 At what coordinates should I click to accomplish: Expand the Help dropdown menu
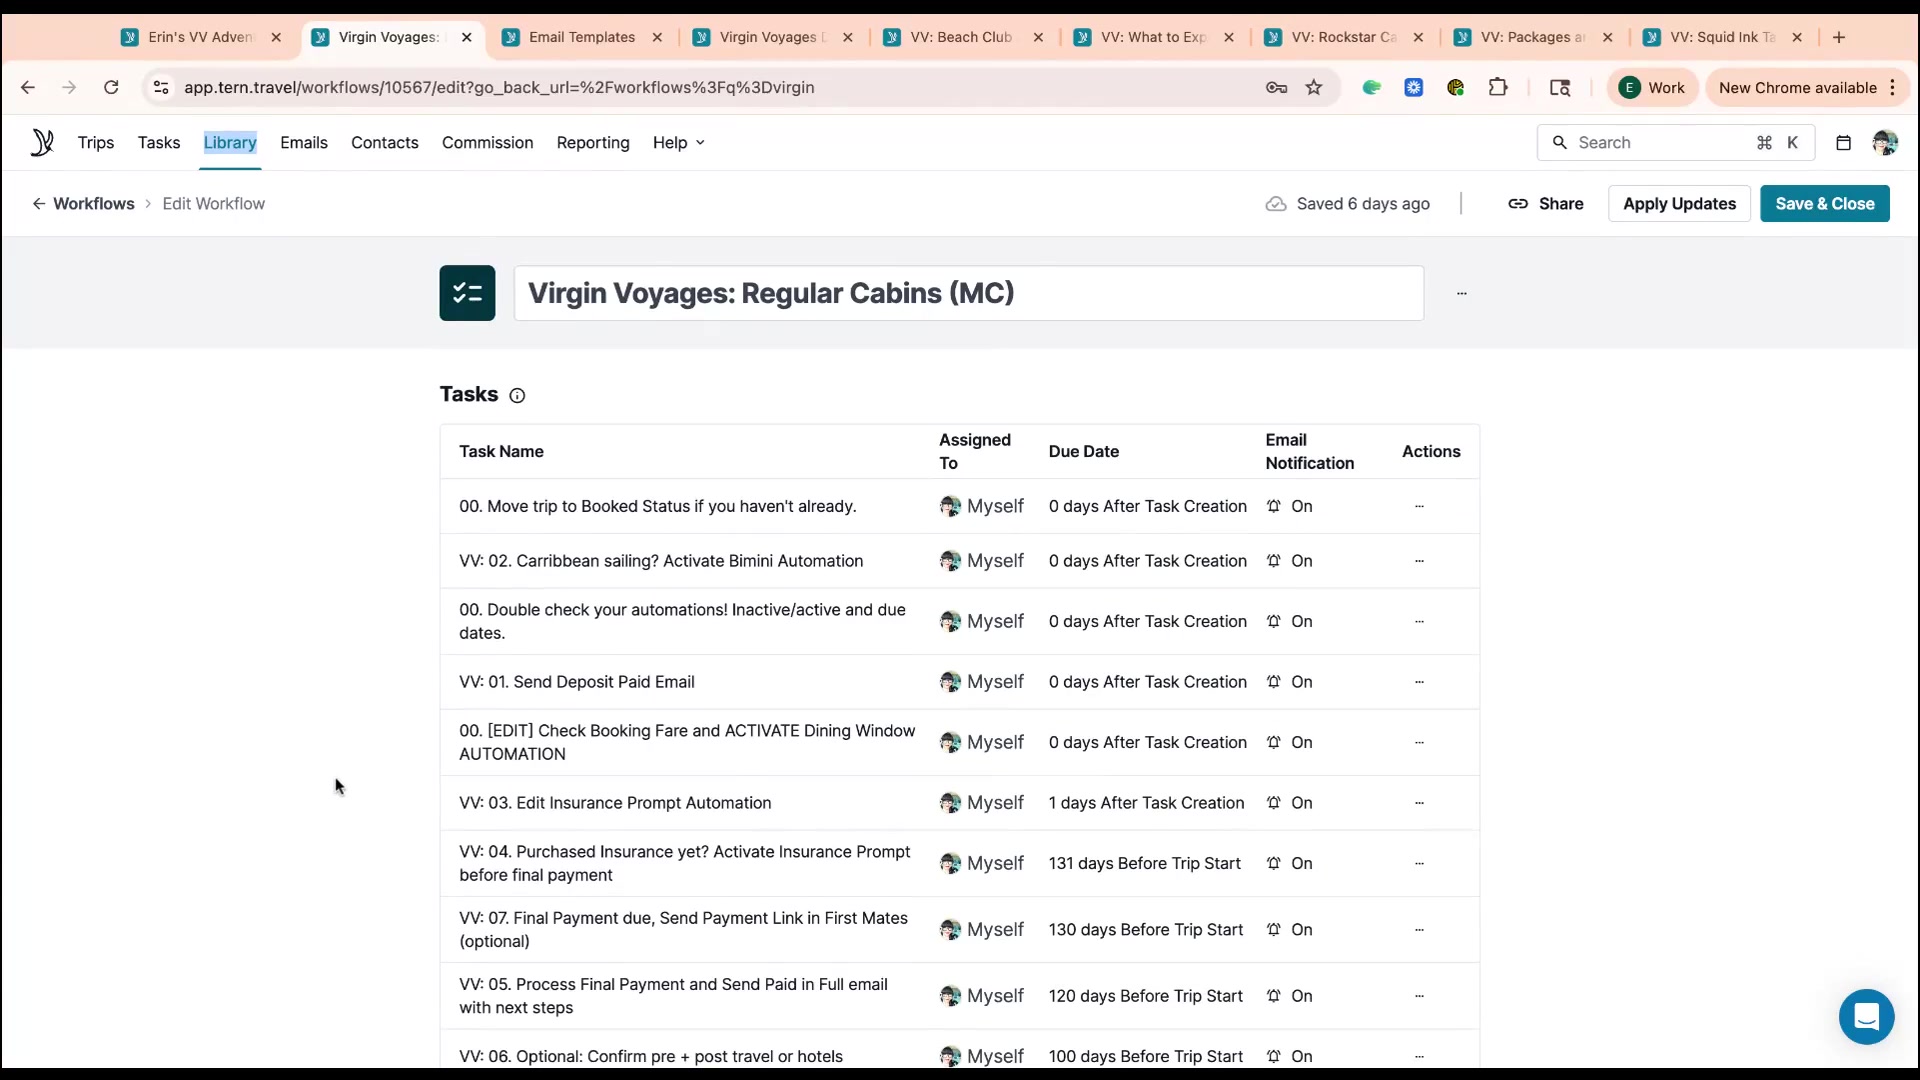[679, 143]
